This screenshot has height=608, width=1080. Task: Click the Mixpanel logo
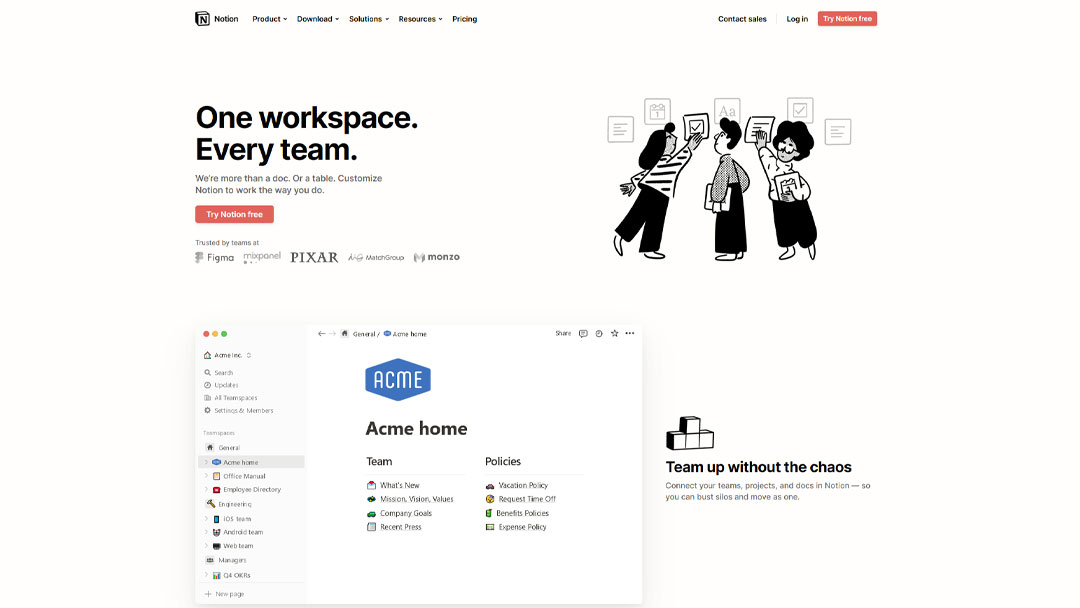(262, 258)
